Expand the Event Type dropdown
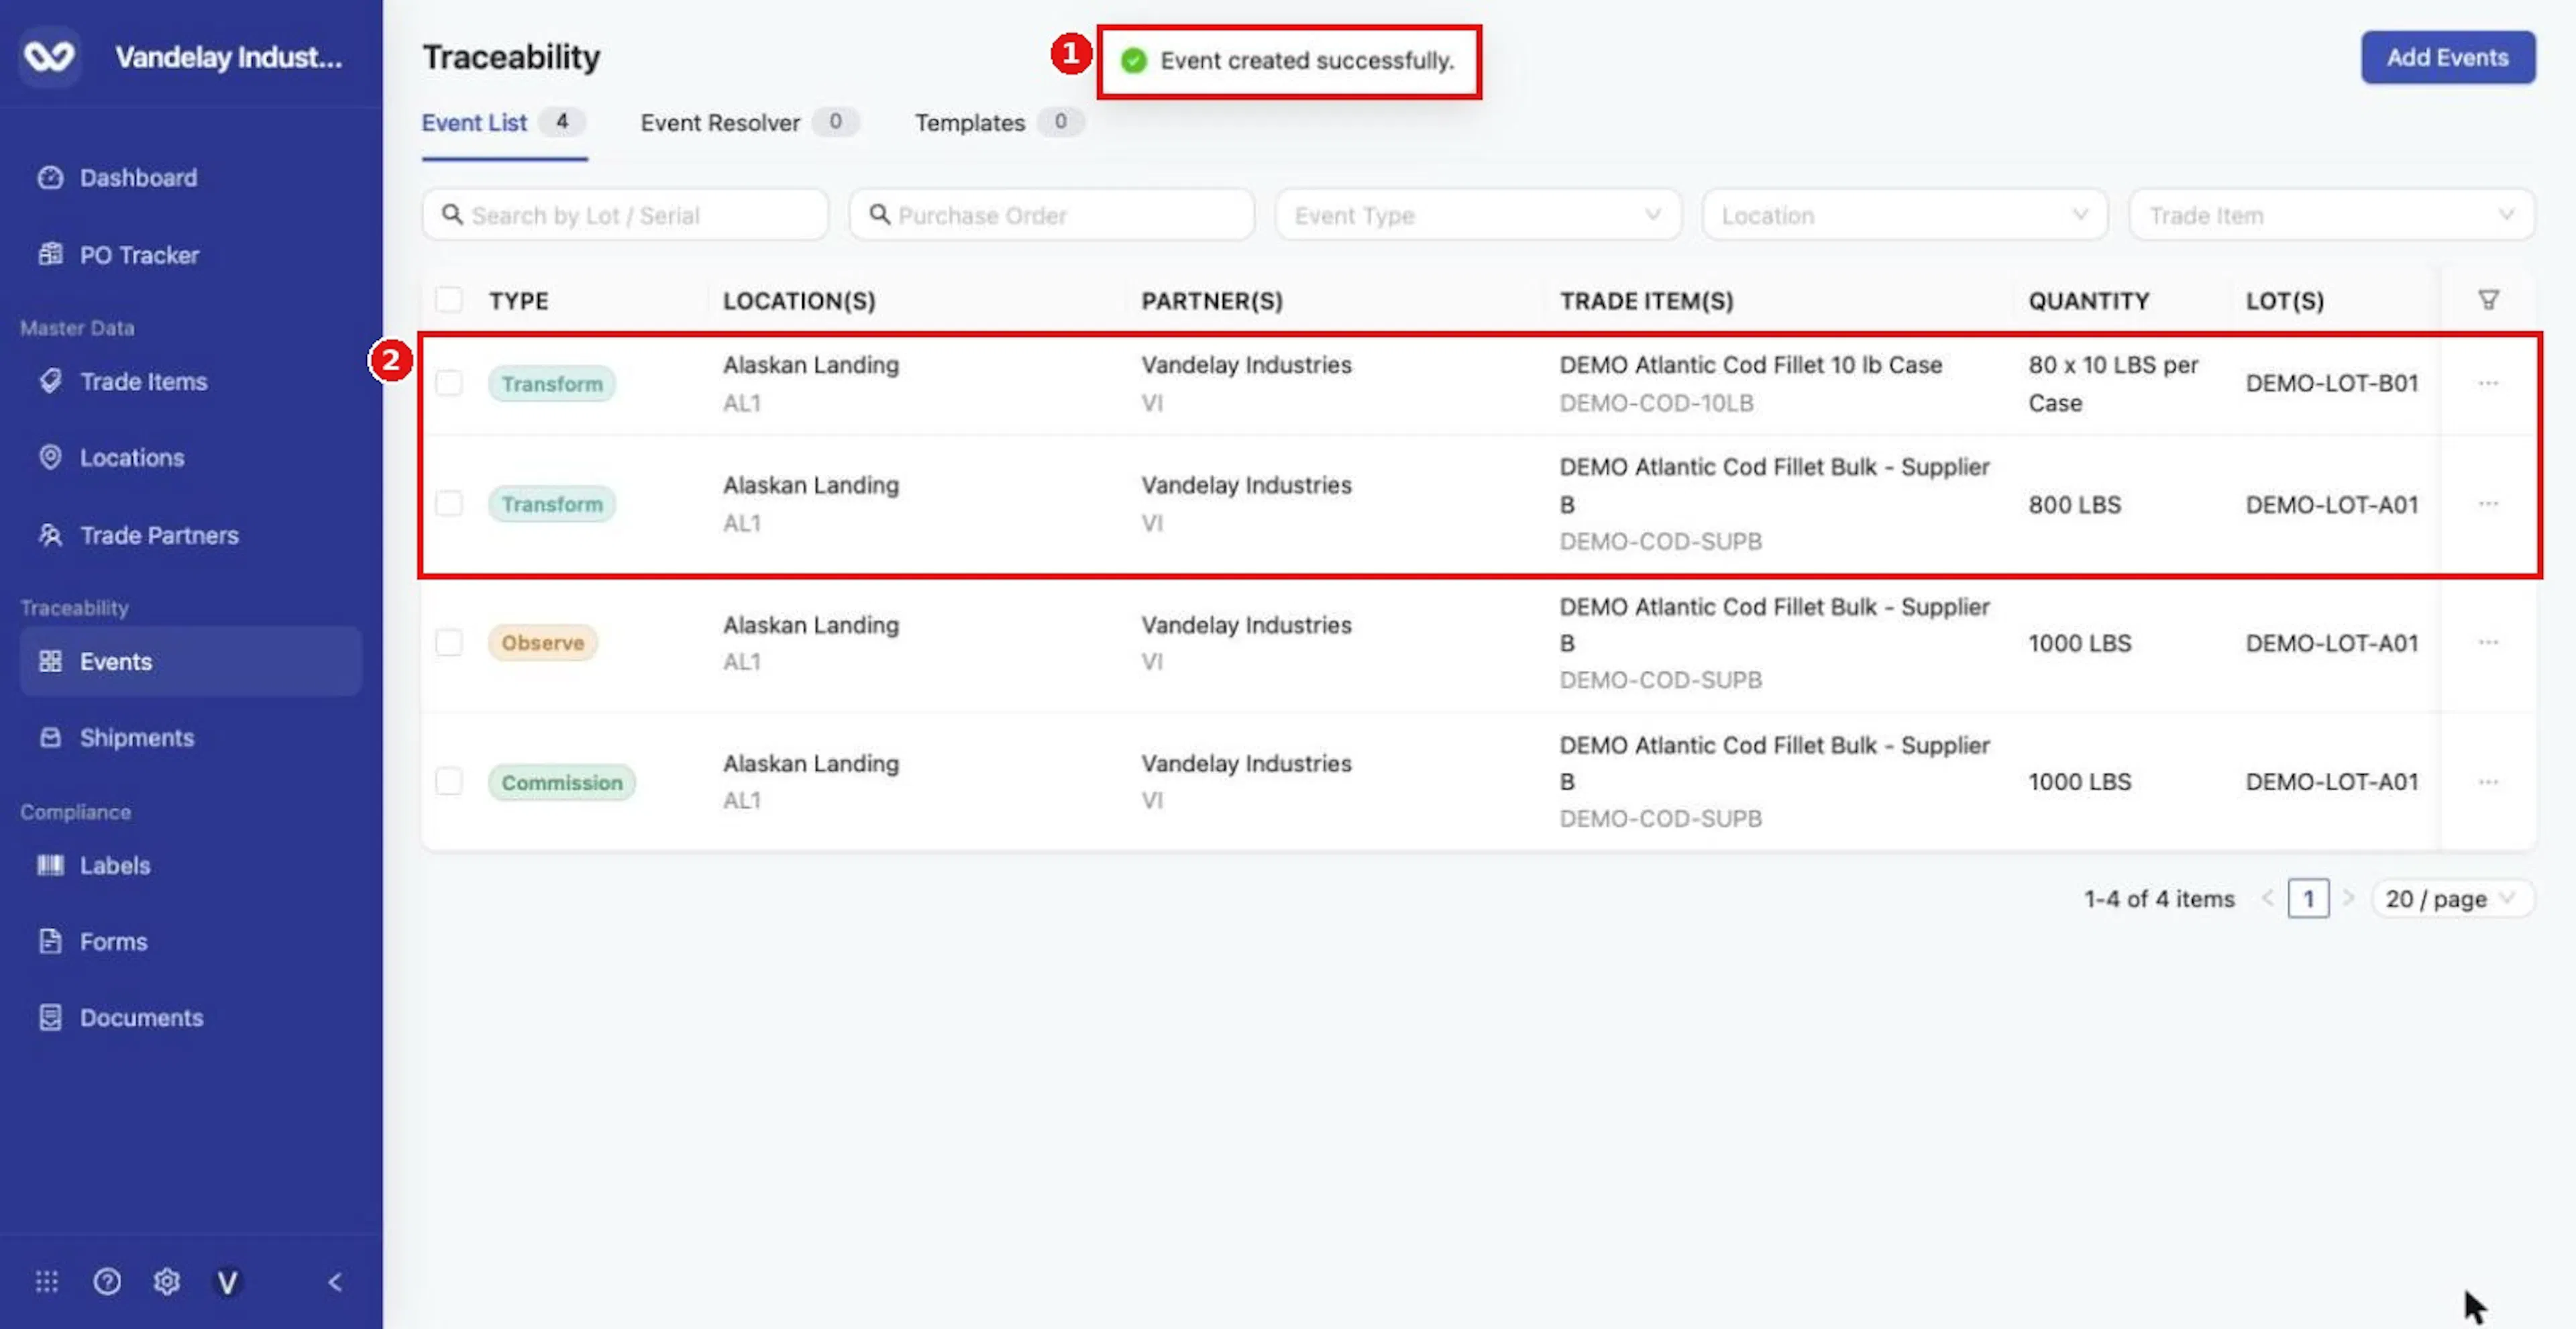 click(x=1478, y=215)
